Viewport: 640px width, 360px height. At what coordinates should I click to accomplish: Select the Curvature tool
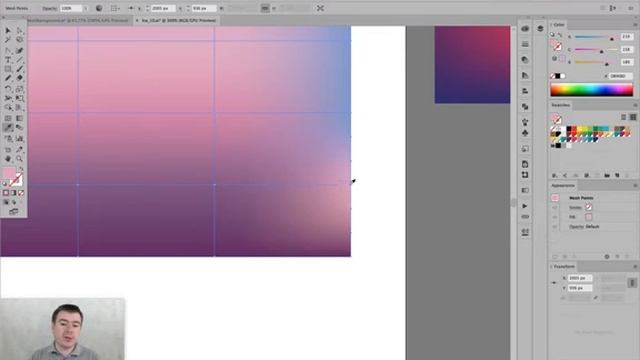(x=19, y=51)
